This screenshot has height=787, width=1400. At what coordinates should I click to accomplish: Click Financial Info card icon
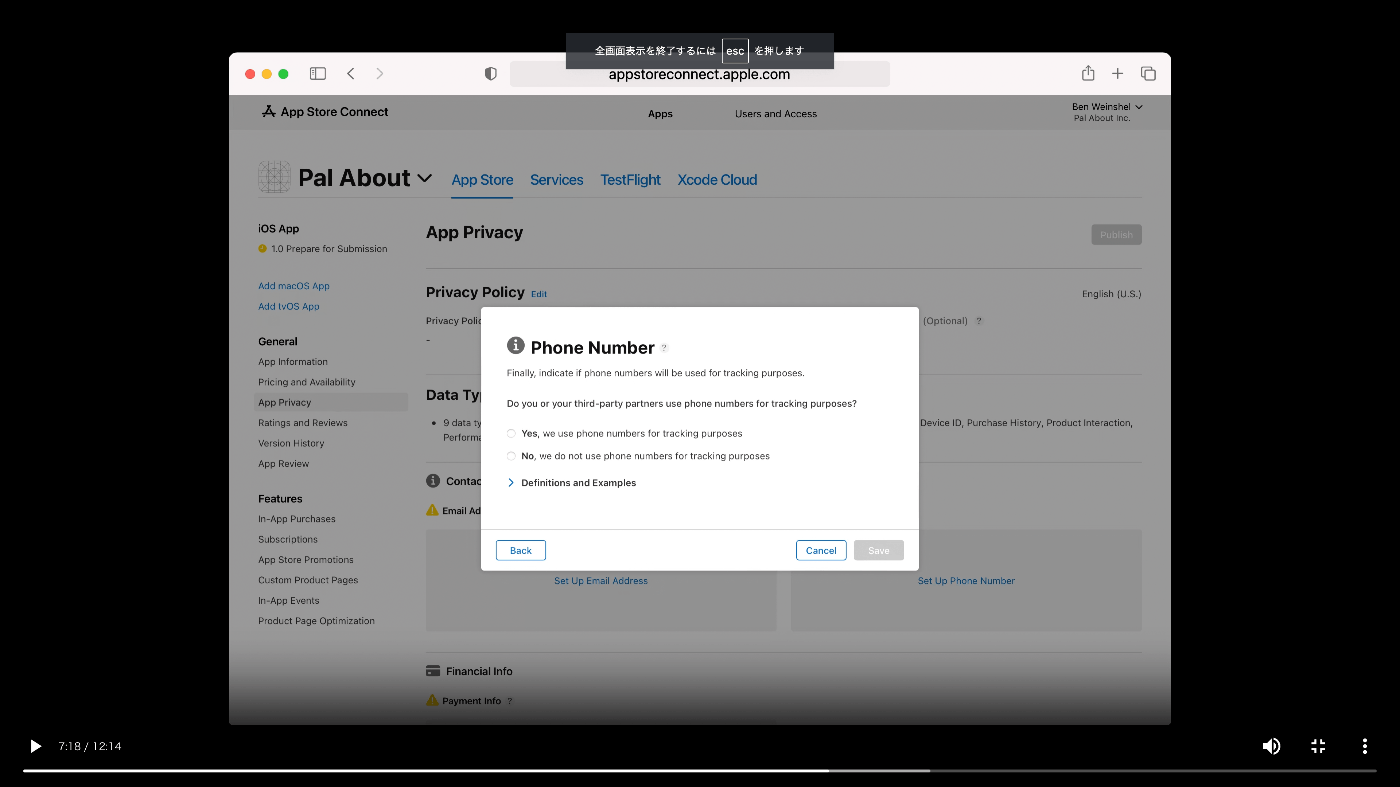pos(433,671)
